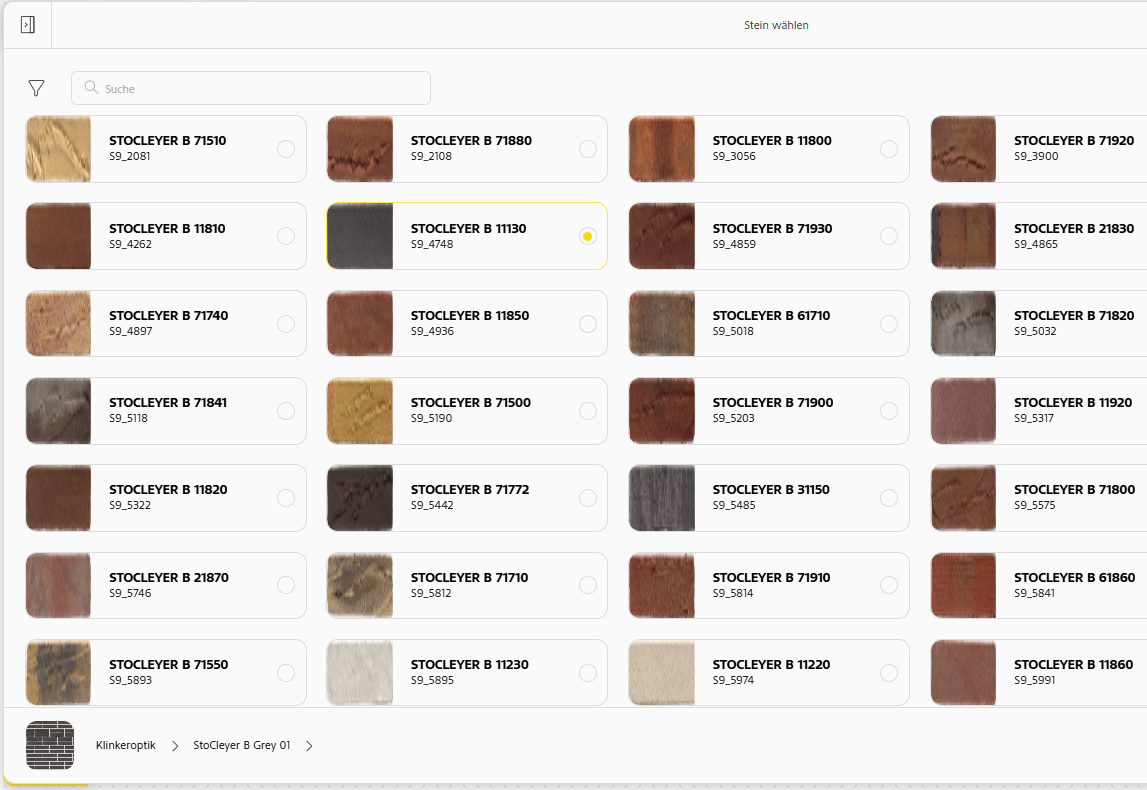Select the STOCLEYER B 71500 yellow thumbnail
This screenshot has height=790, width=1147.
pyautogui.click(x=360, y=411)
